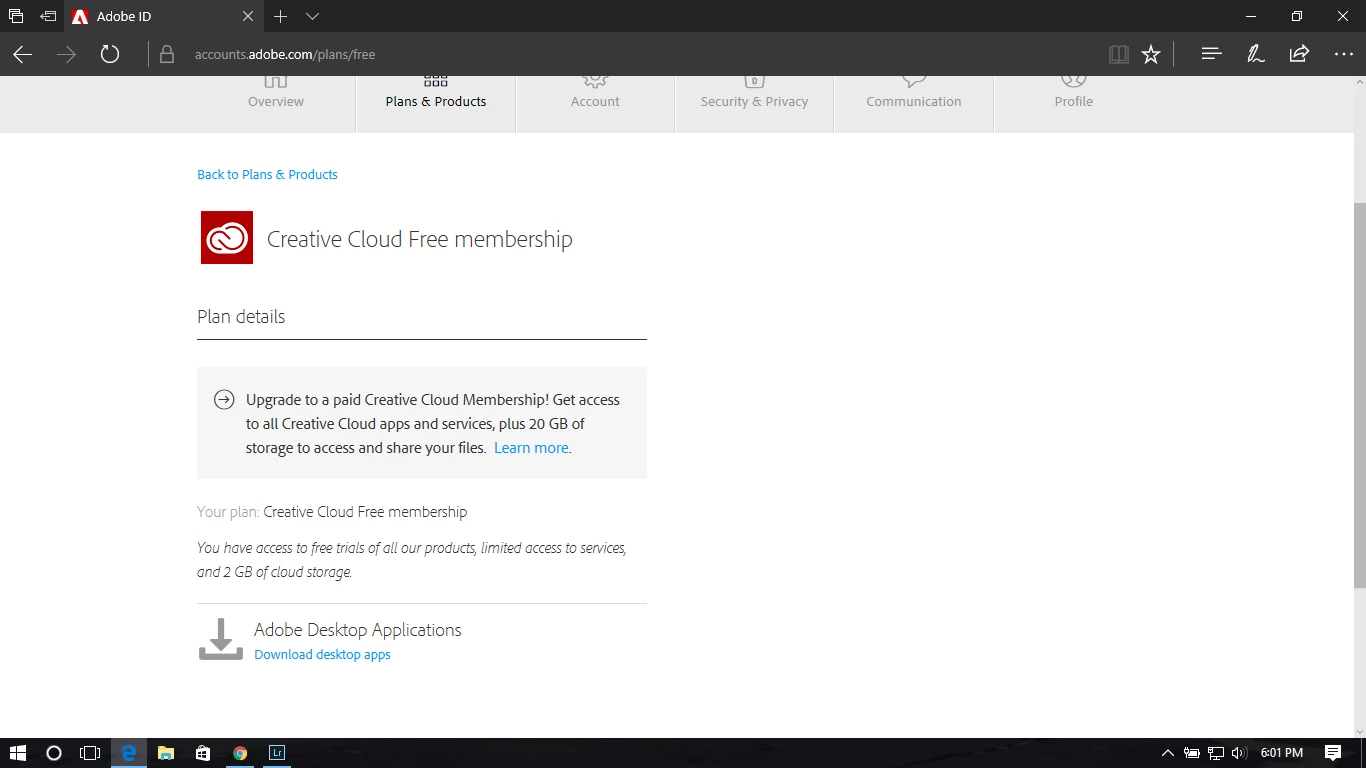Click the network tray icon
Image resolution: width=1366 pixels, height=768 pixels.
click(1216, 753)
